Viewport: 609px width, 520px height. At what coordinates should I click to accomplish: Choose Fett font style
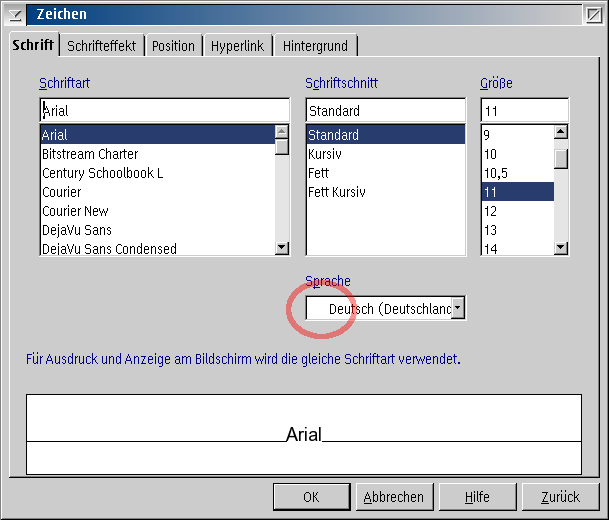point(386,173)
